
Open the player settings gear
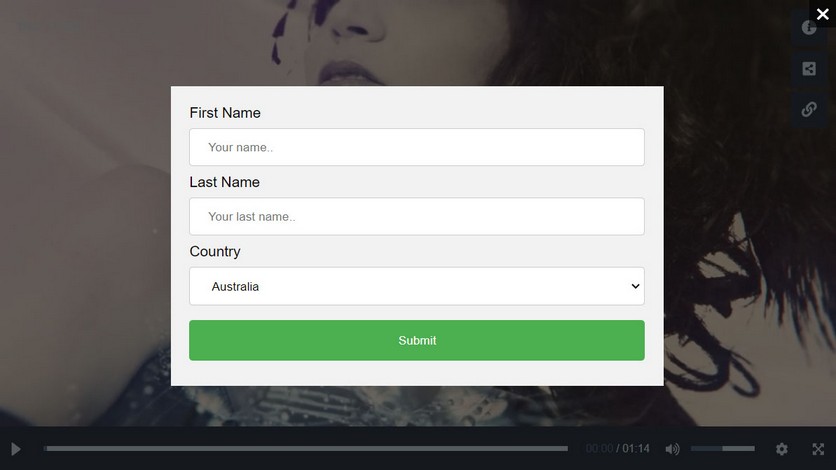(782, 449)
